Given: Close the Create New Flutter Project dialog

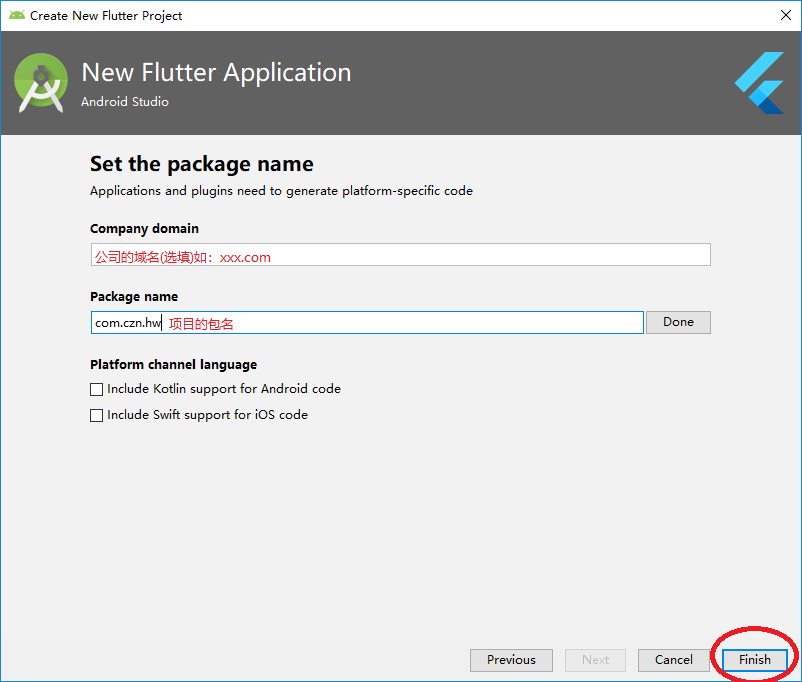Looking at the screenshot, I should pos(786,15).
